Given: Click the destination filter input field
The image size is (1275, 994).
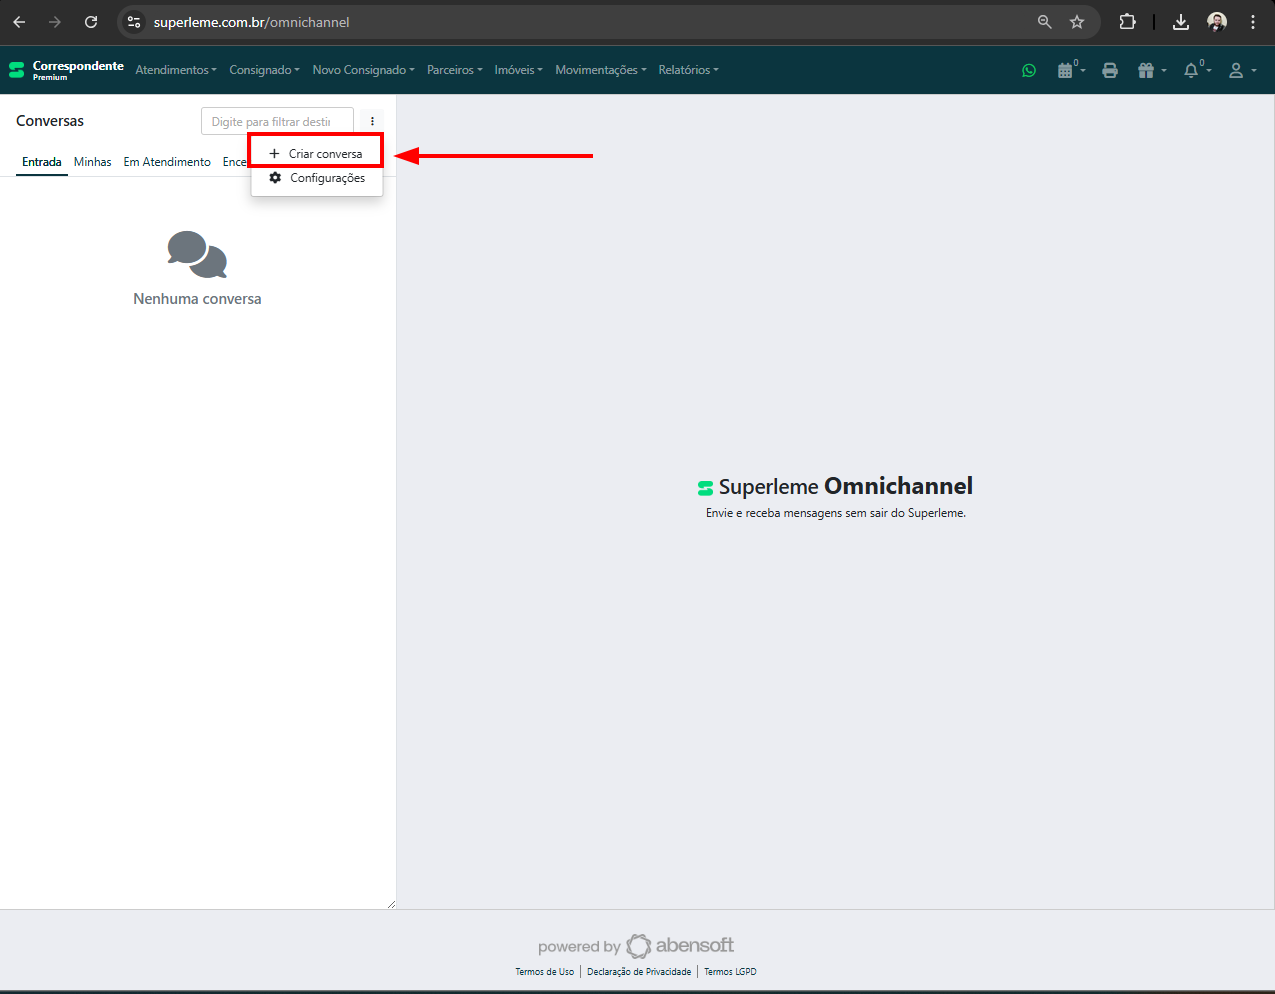Looking at the screenshot, I should (x=277, y=120).
